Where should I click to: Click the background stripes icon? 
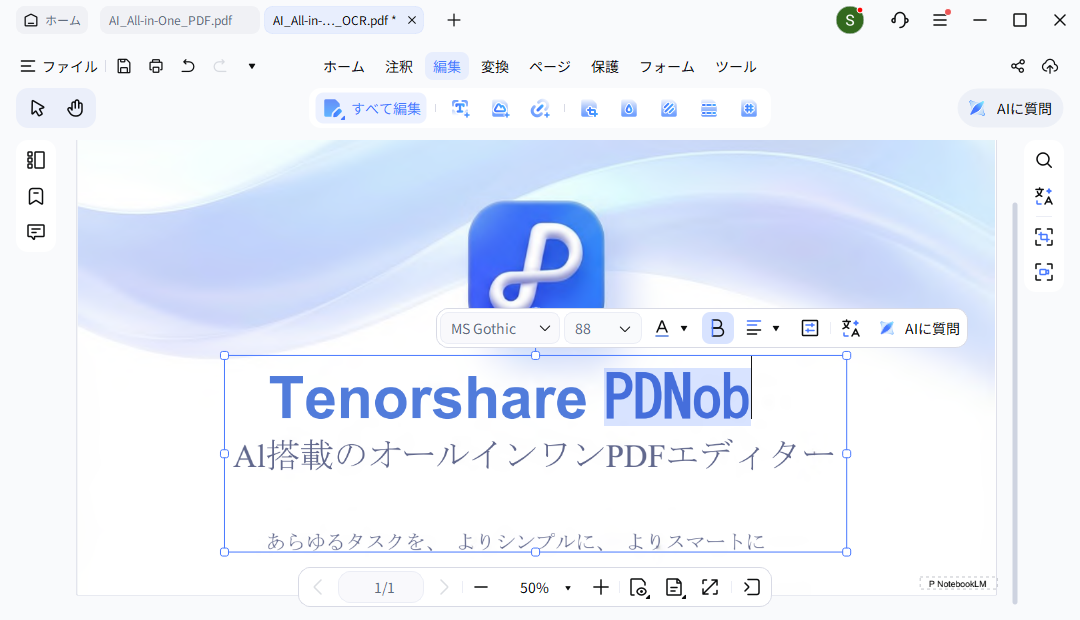(669, 109)
